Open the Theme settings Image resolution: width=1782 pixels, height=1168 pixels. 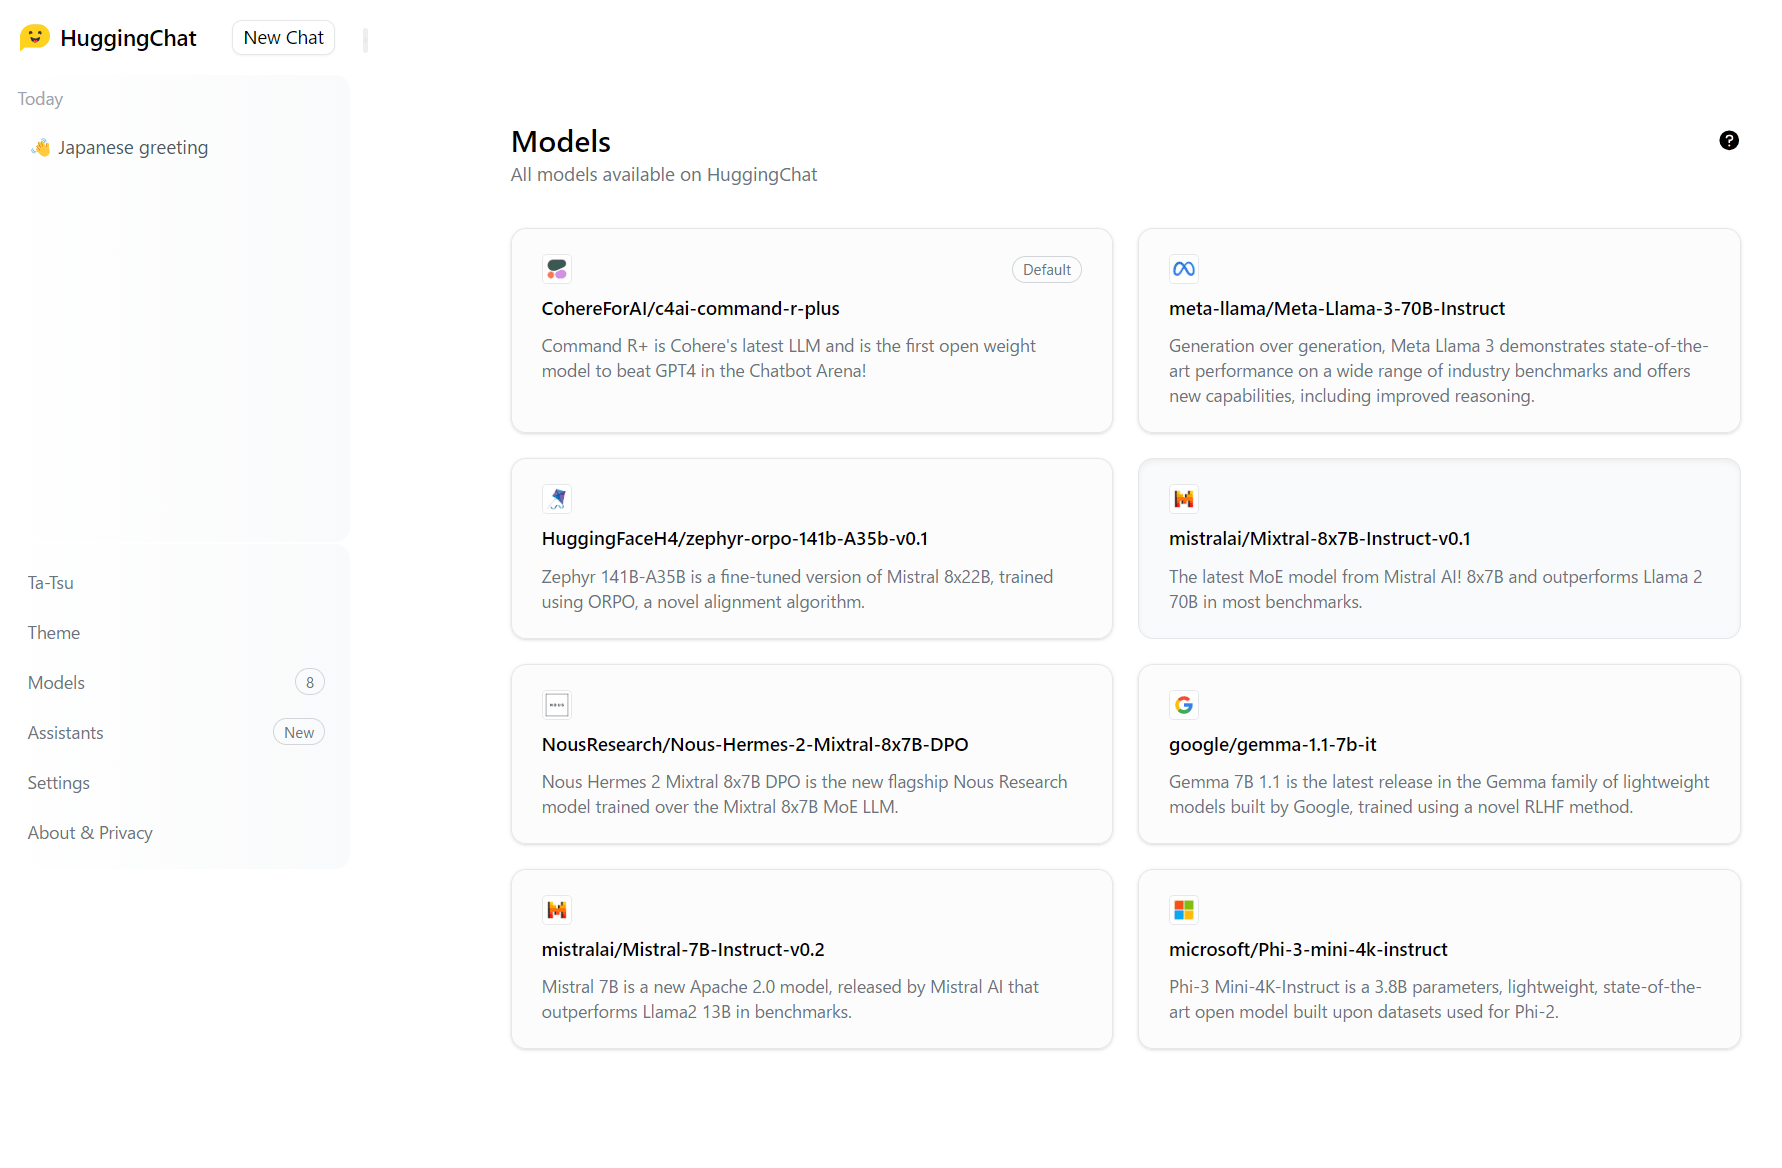(x=53, y=632)
